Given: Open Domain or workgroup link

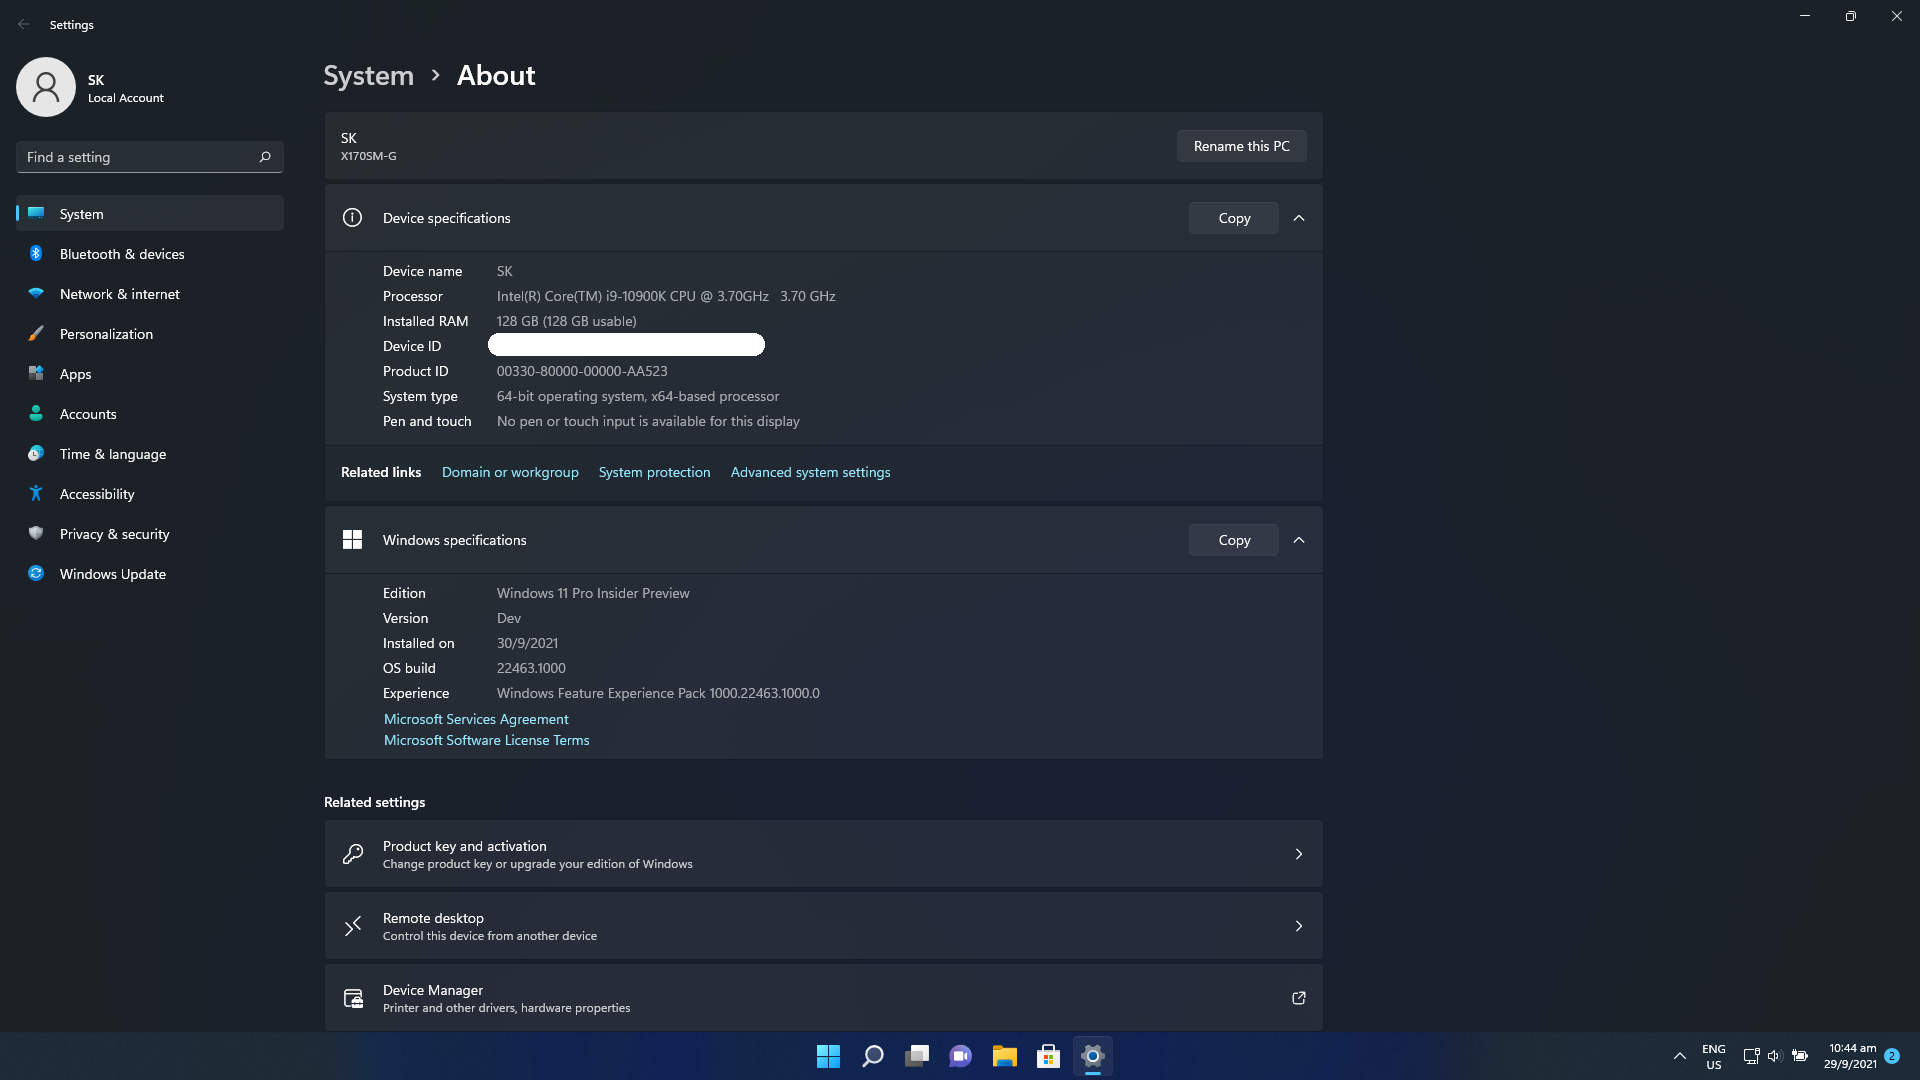Looking at the screenshot, I should click(510, 472).
